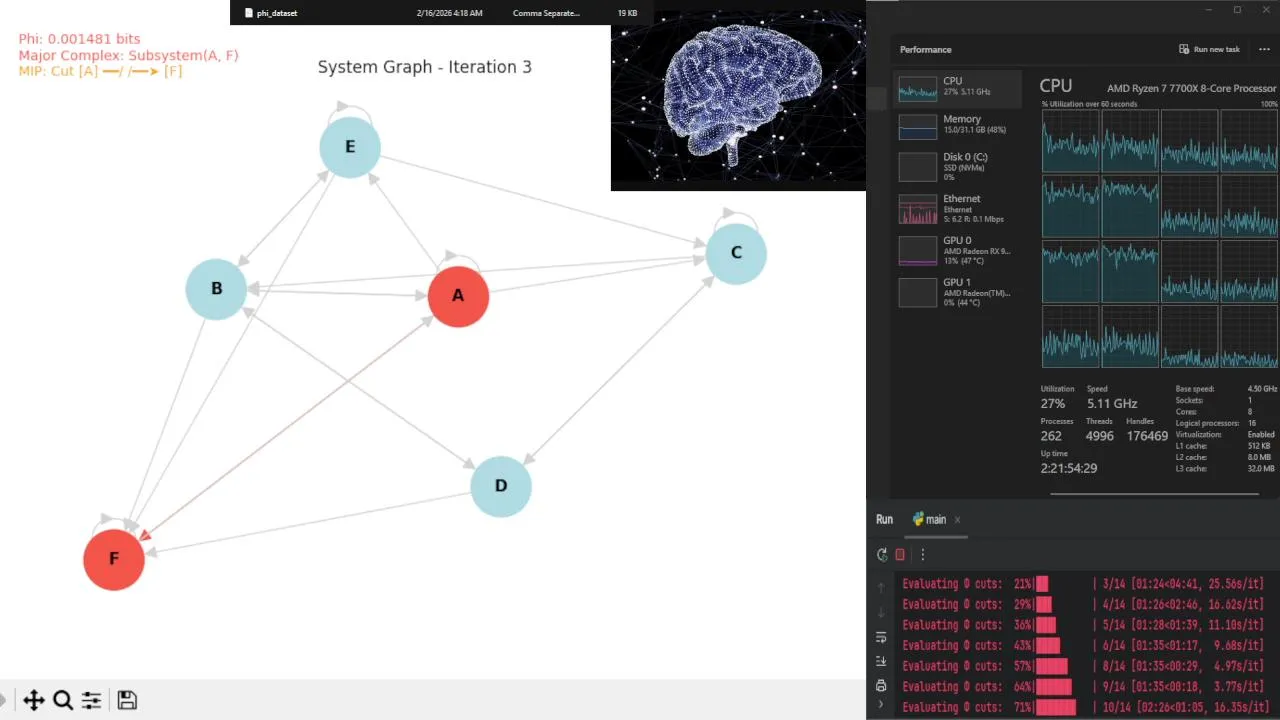The width and height of the screenshot is (1280, 720).
Task: Click the Up time value 2:21:54:29
Action: [x=1069, y=468]
